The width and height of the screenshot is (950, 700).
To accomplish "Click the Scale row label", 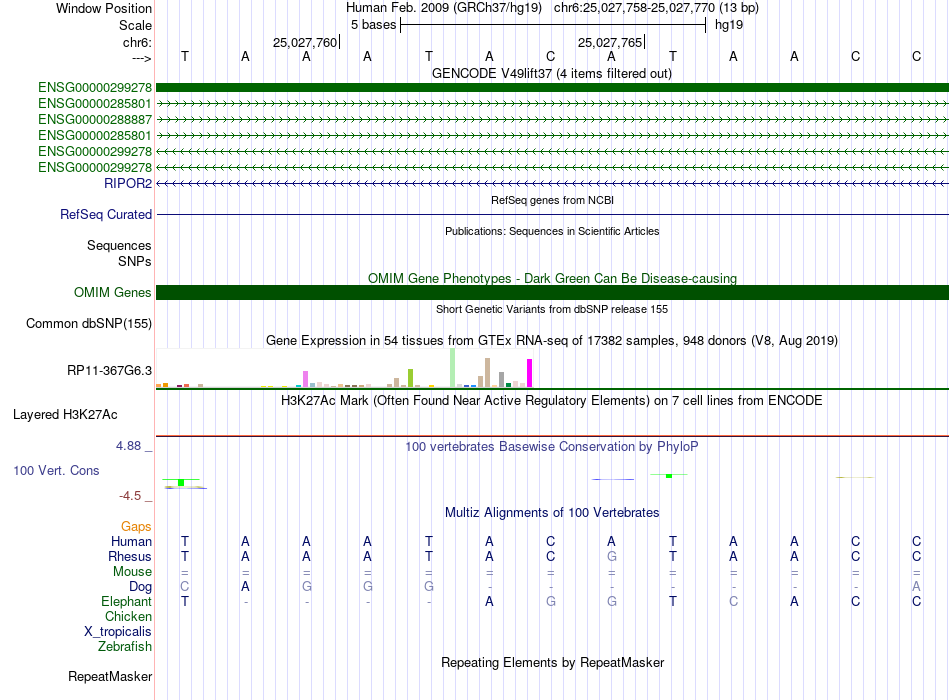I will click(x=136, y=25).
